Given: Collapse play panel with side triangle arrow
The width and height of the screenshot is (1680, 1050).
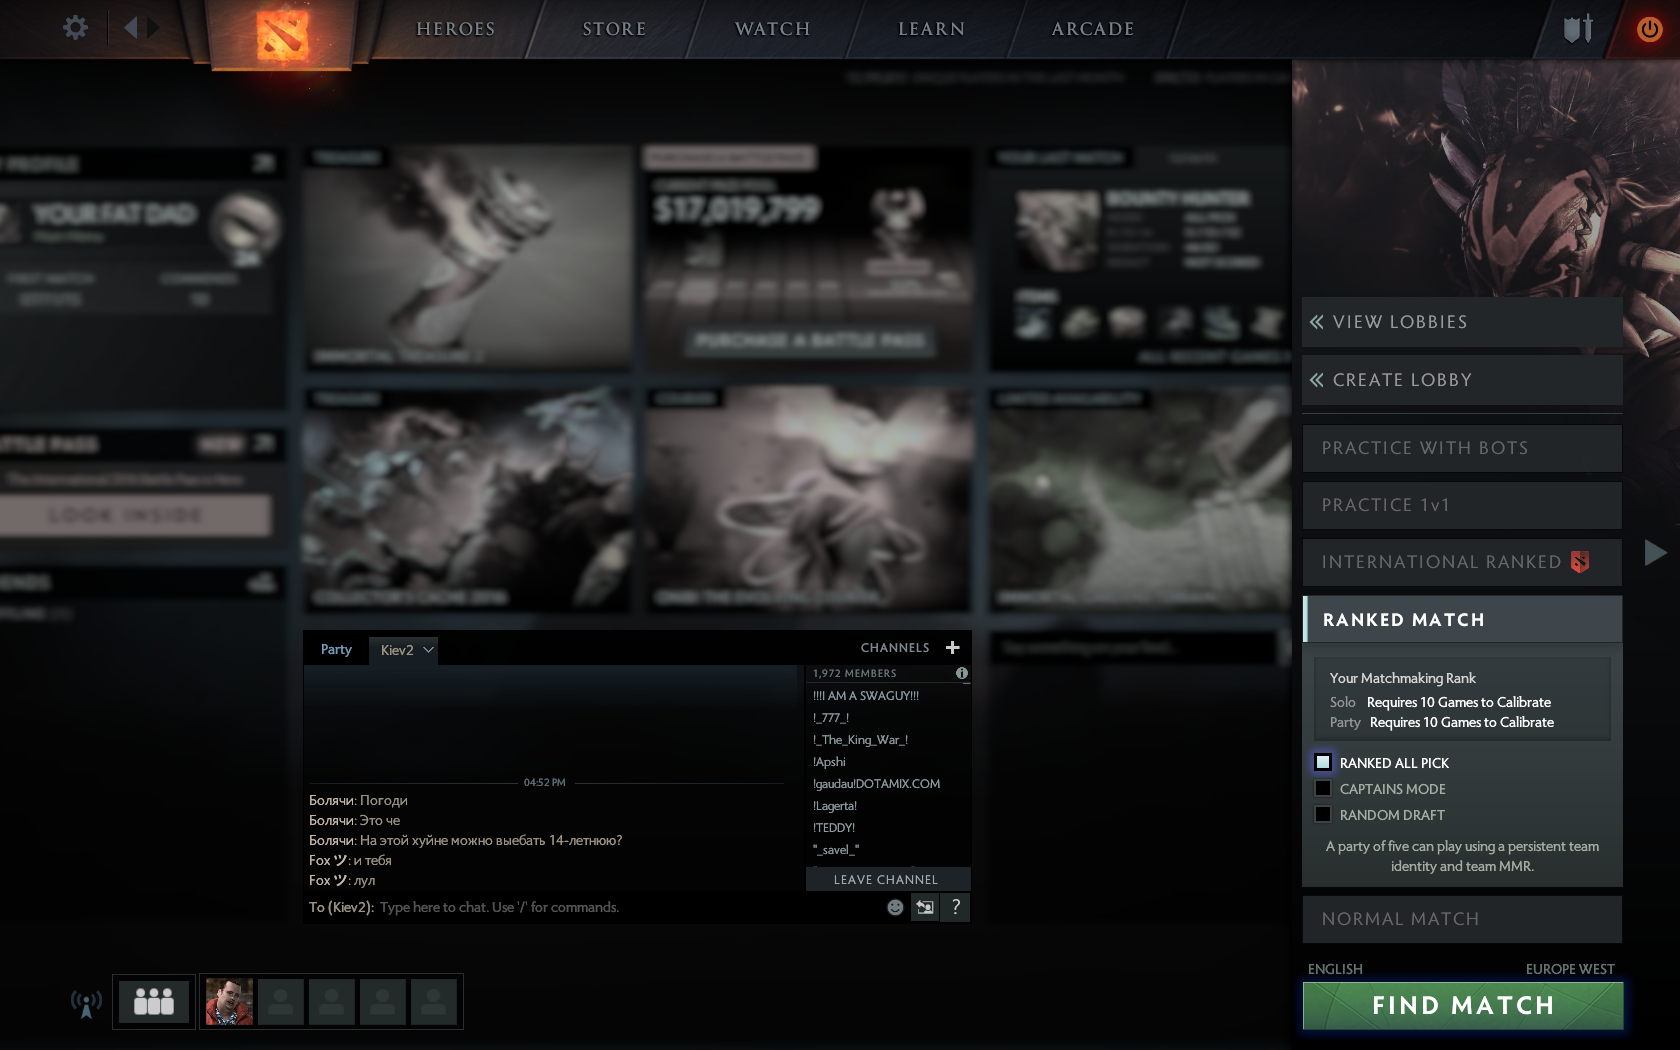Looking at the screenshot, I should pyautogui.click(x=1655, y=552).
